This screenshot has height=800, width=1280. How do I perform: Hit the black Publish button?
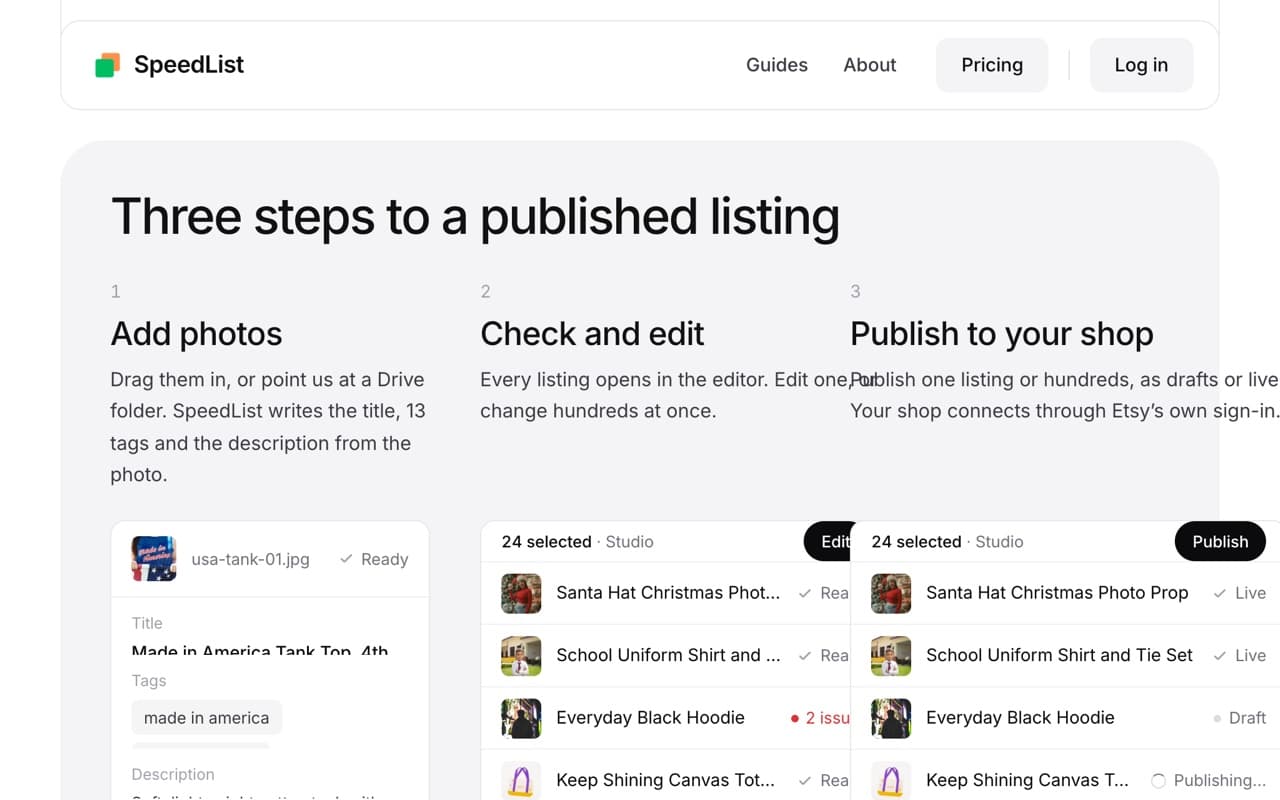1220,541
